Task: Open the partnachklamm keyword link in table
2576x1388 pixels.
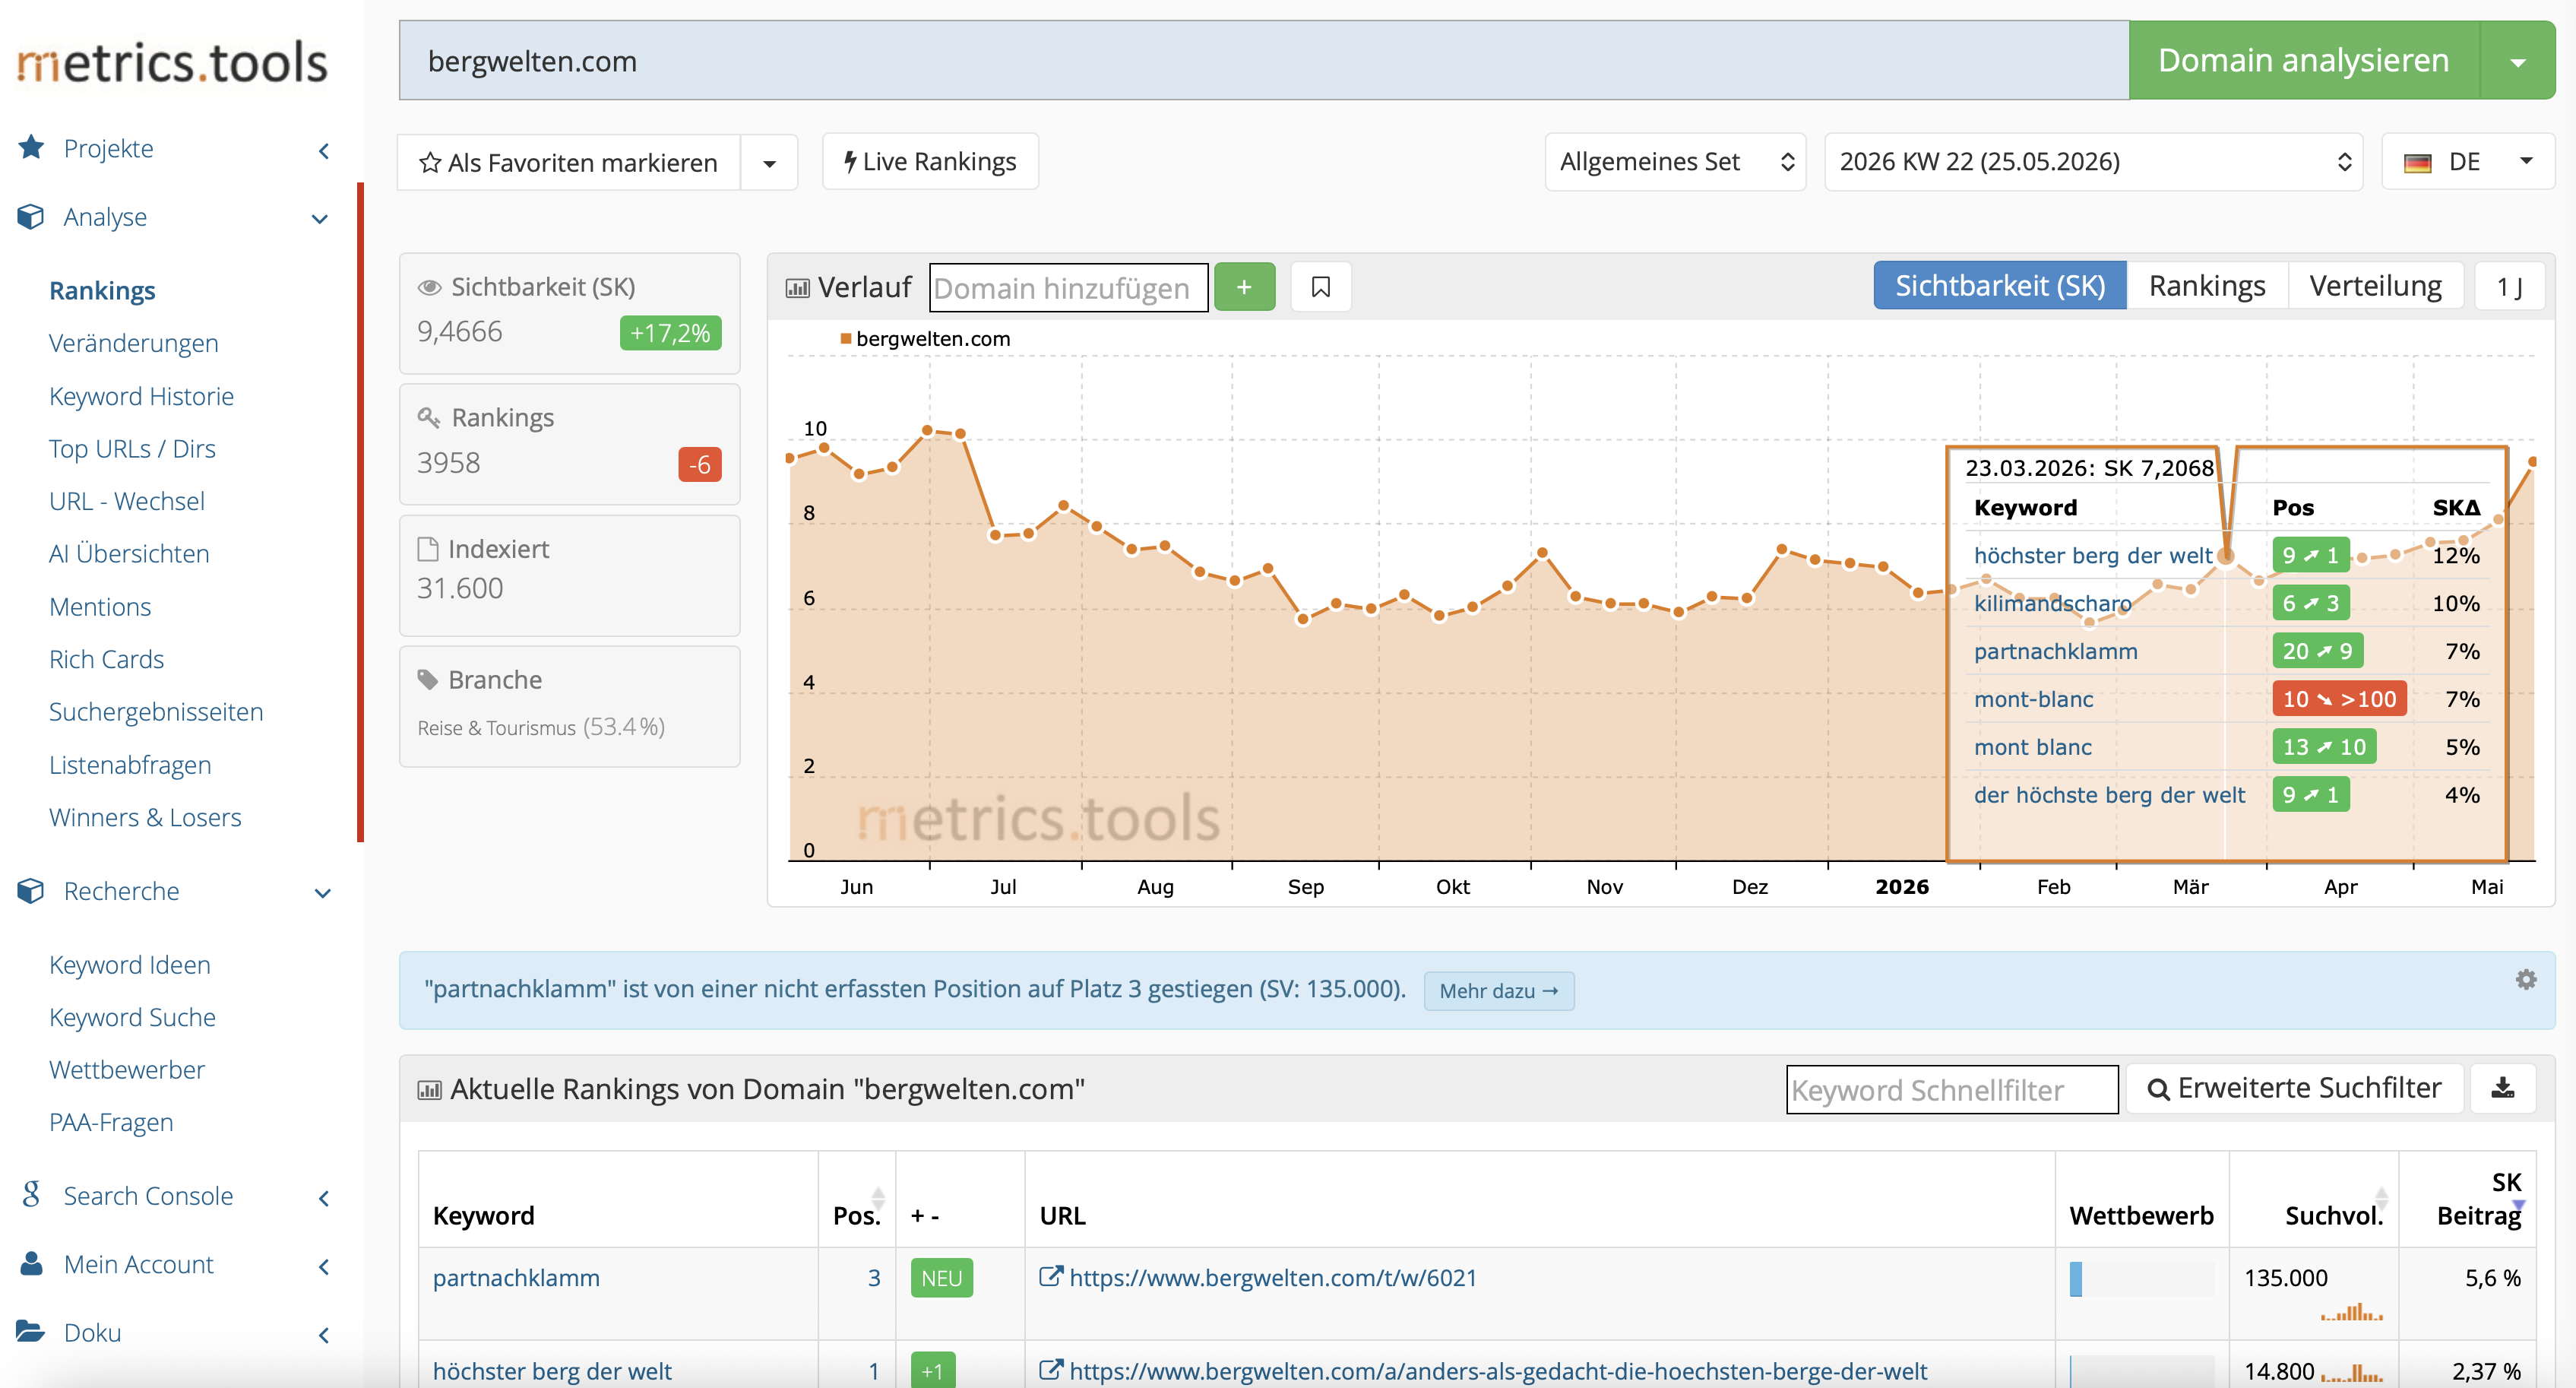Action: tap(516, 1278)
